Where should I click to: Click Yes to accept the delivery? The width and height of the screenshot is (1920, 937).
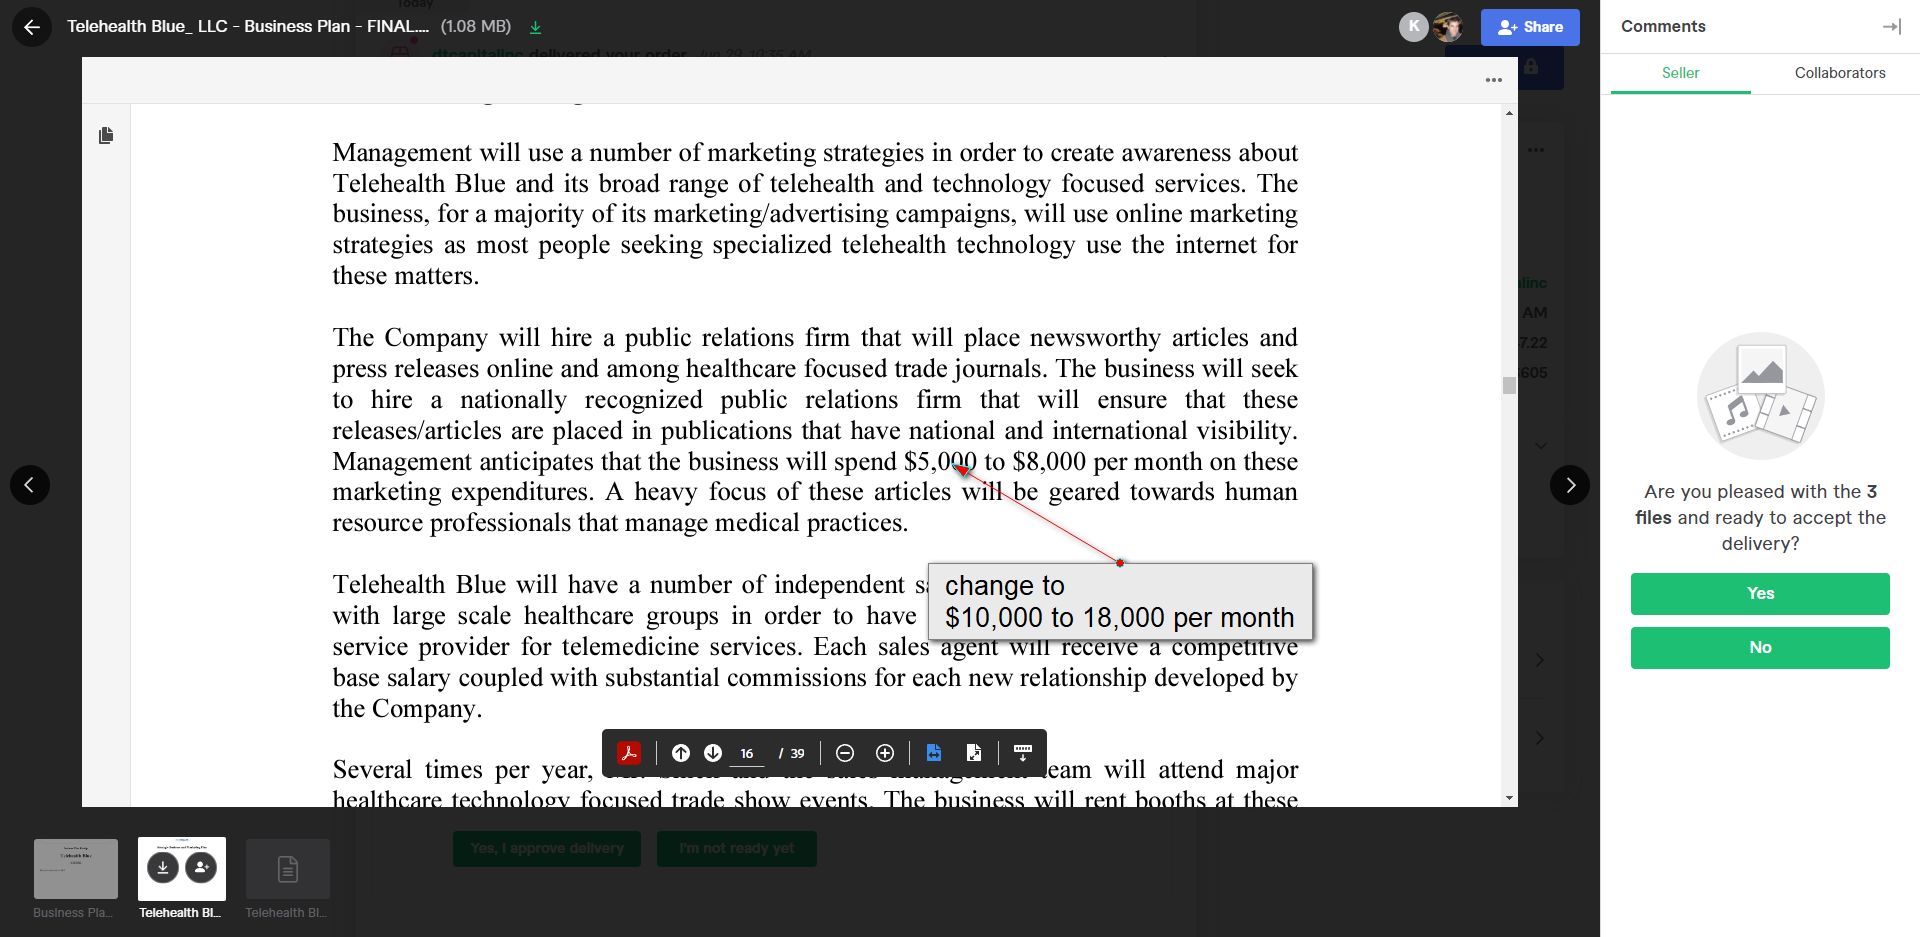pos(1760,593)
